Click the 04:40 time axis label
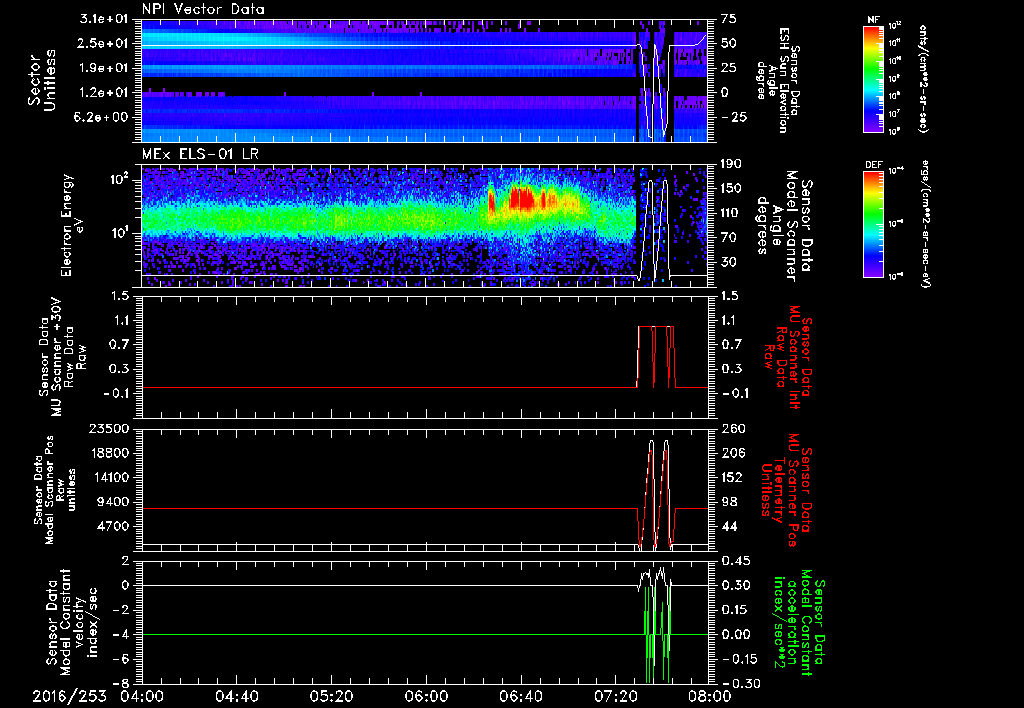The height and width of the screenshot is (708, 1024). click(238, 696)
